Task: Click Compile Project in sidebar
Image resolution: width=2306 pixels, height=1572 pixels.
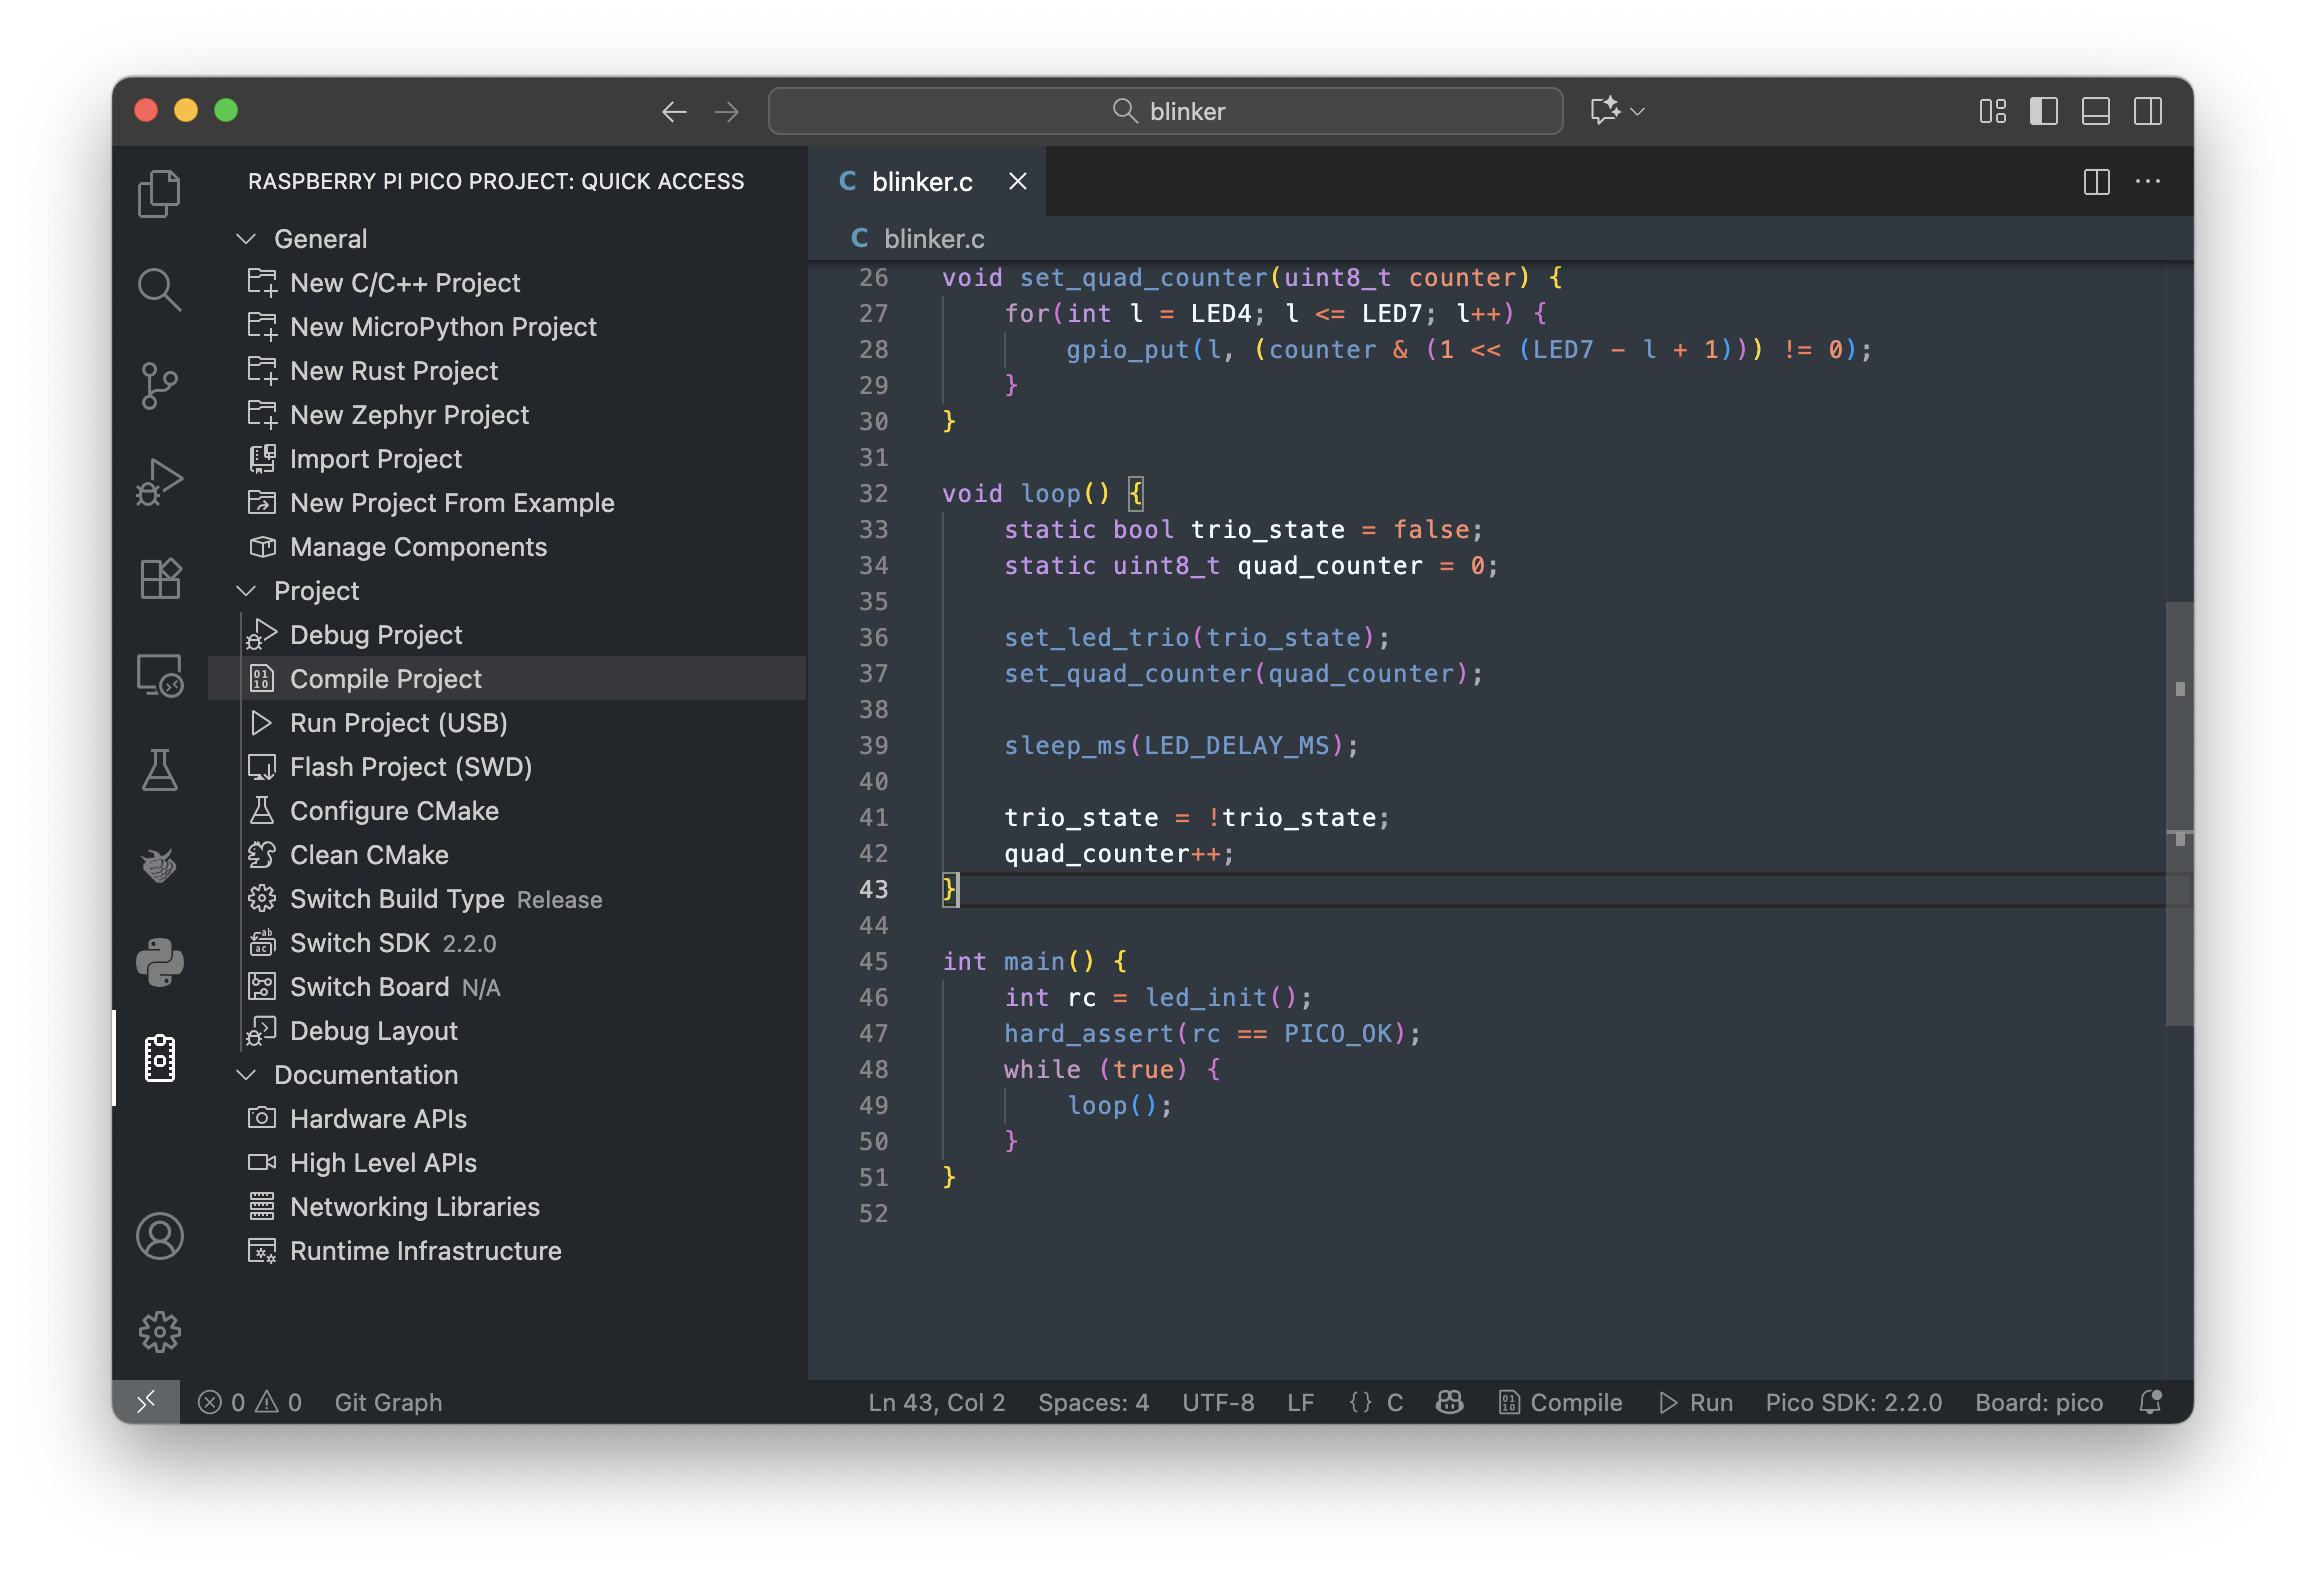Action: (x=386, y=679)
